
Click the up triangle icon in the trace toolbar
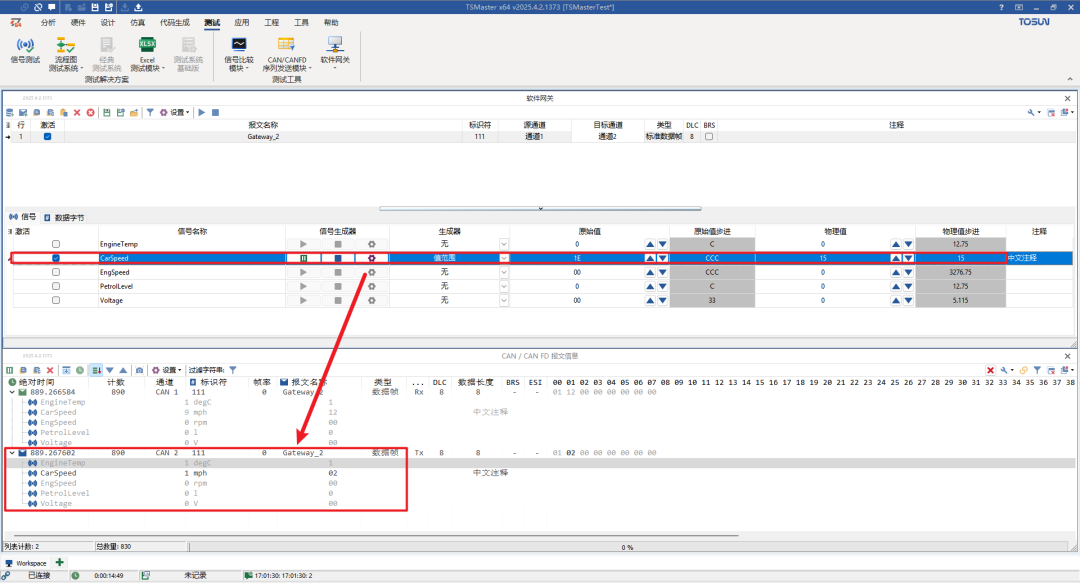123,370
